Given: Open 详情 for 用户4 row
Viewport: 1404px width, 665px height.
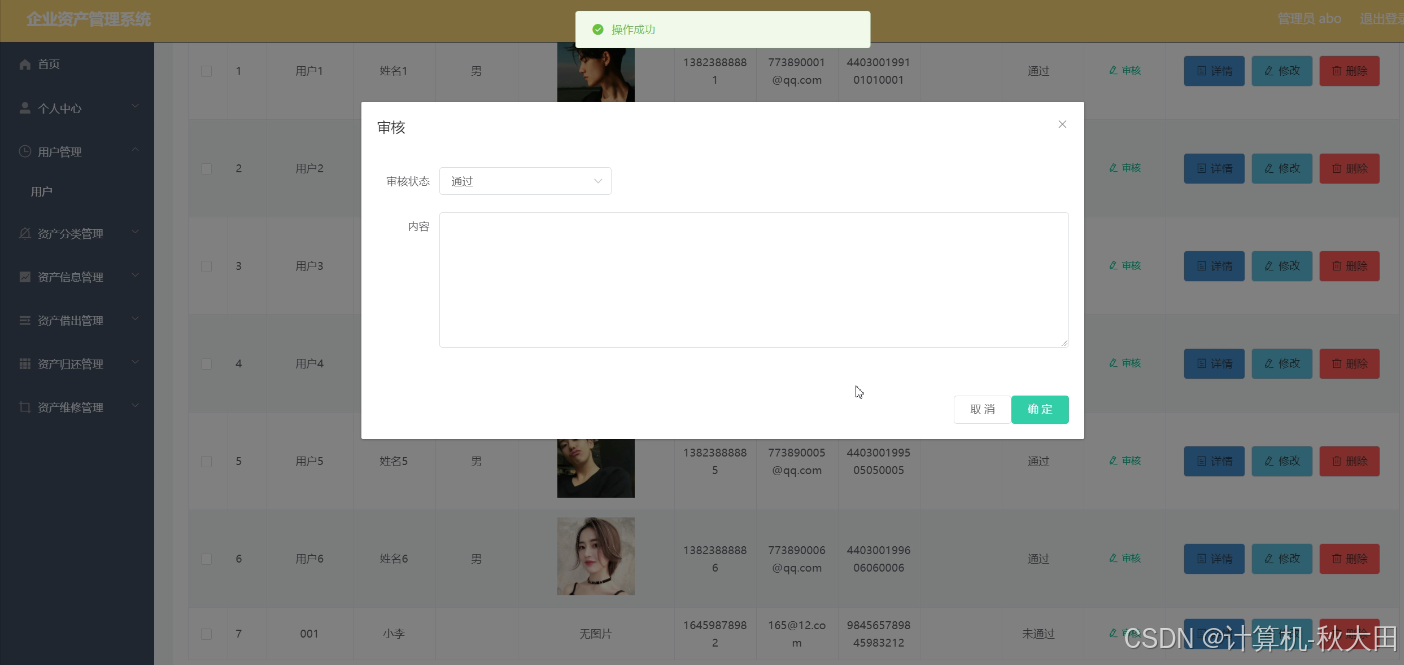Looking at the screenshot, I should click(x=1214, y=363).
